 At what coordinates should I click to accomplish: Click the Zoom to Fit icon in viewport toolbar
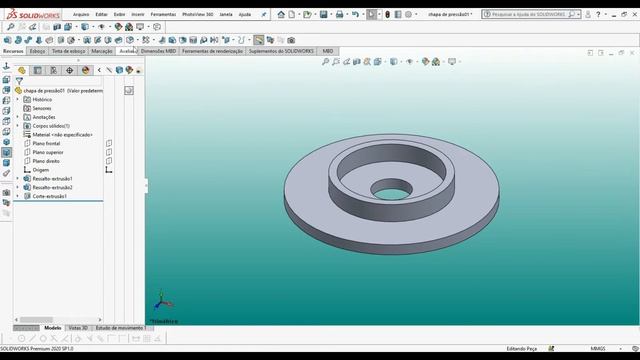[x=325, y=62]
